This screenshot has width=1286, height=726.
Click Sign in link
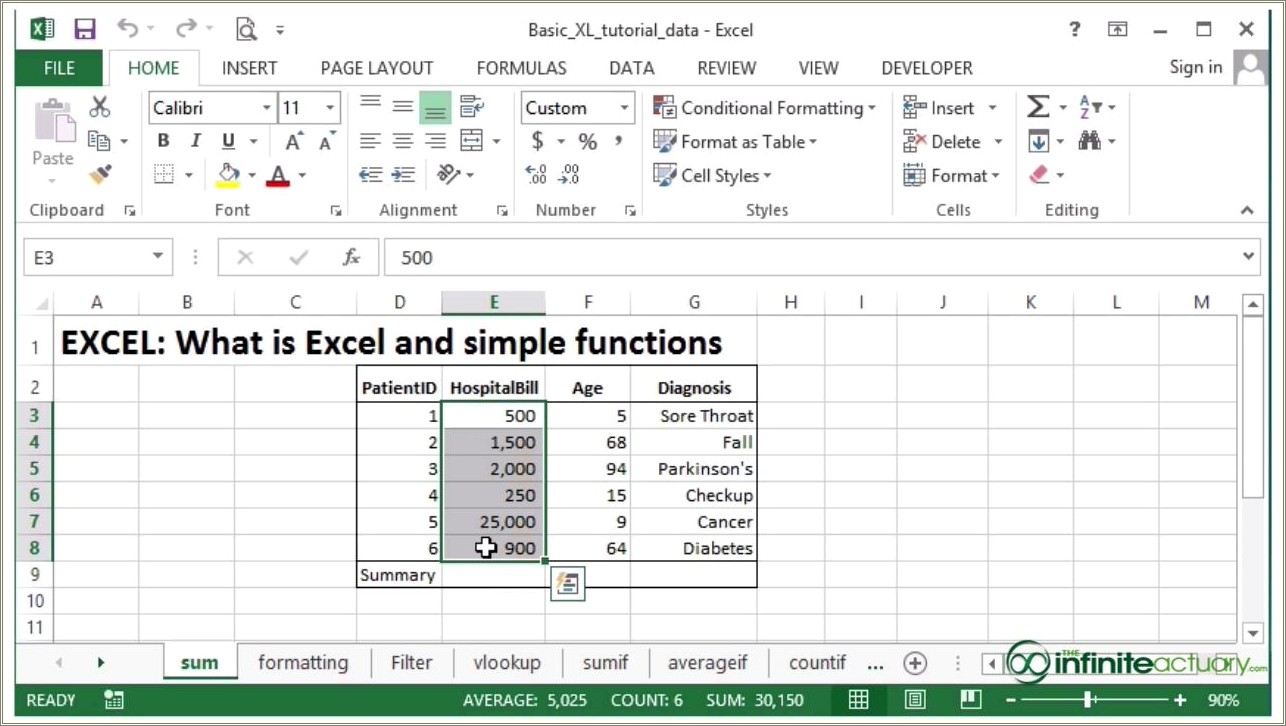1196,67
